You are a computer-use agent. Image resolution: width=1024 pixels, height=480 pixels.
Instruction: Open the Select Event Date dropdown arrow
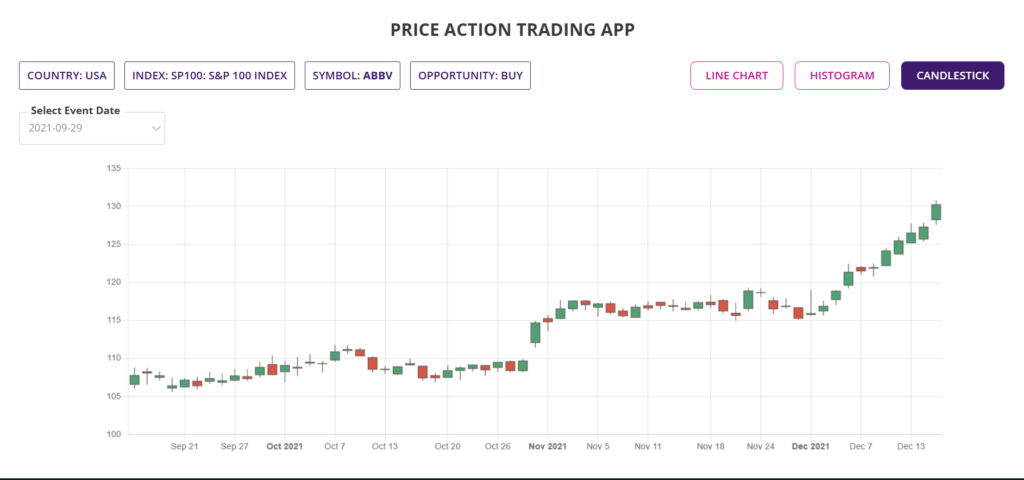point(156,128)
